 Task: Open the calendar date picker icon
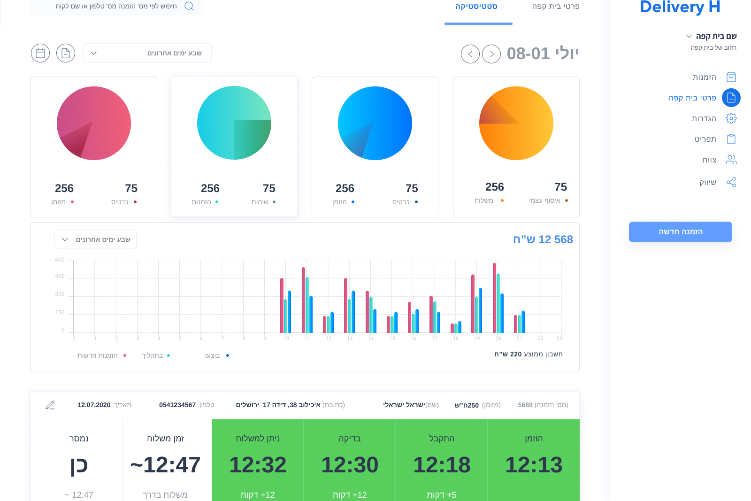pyautogui.click(x=40, y=53)
